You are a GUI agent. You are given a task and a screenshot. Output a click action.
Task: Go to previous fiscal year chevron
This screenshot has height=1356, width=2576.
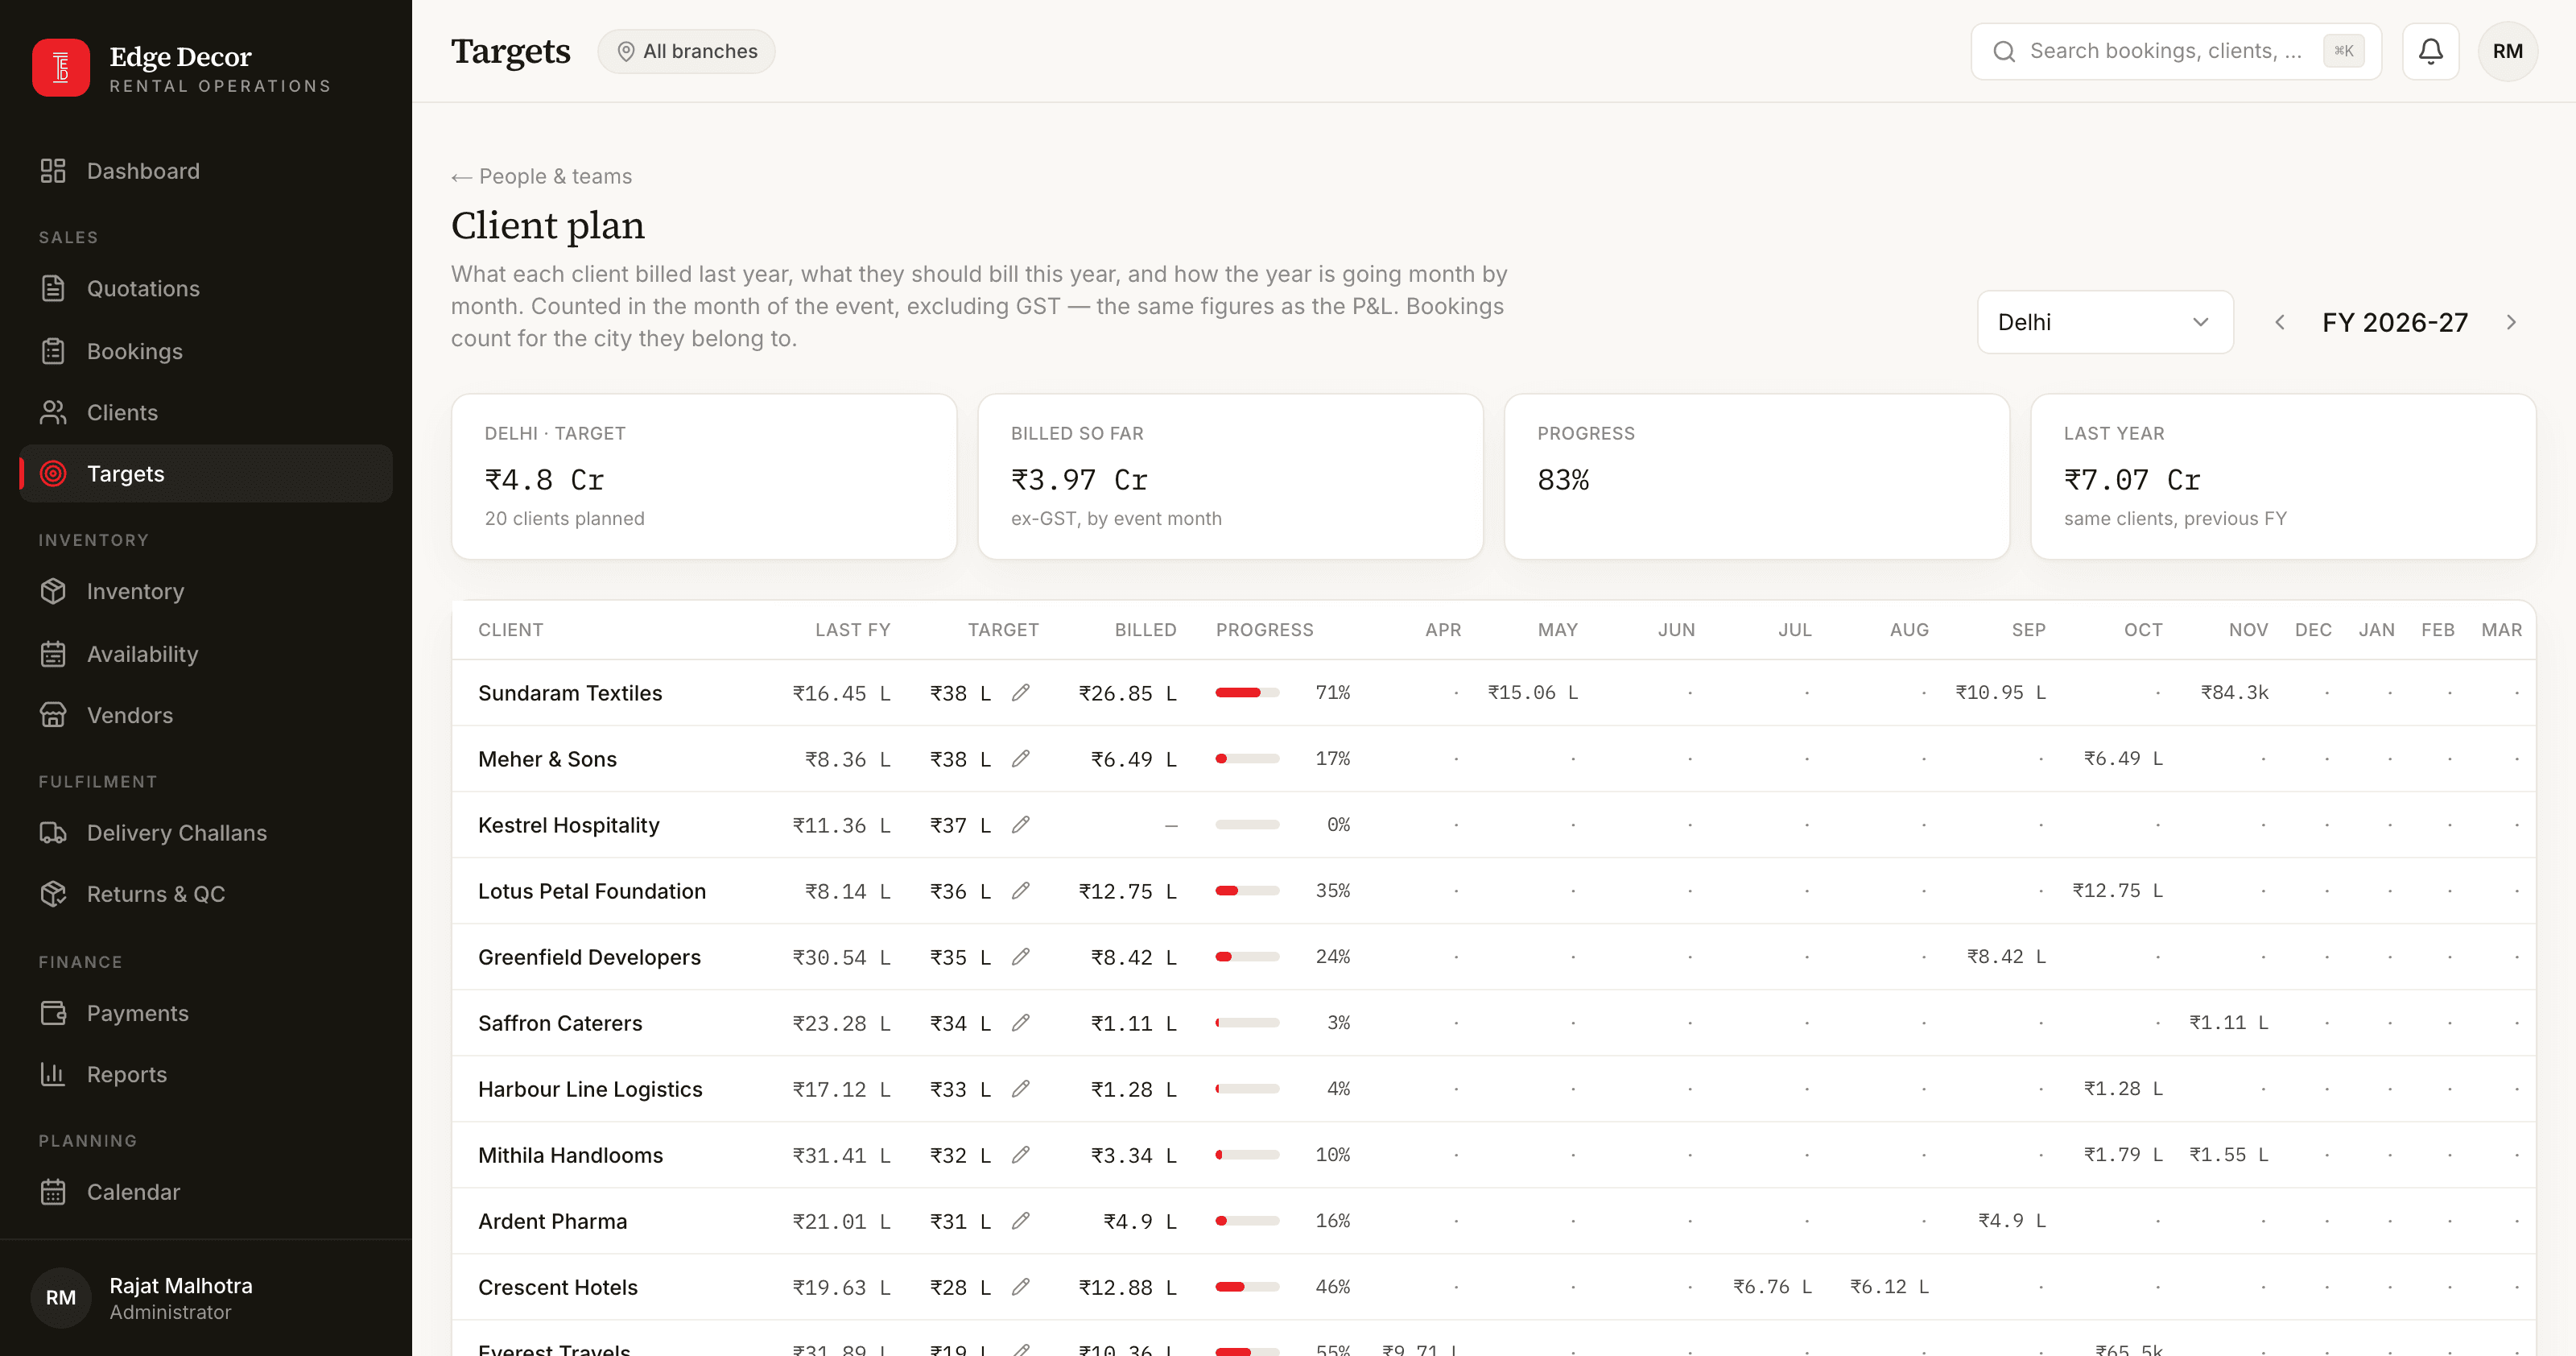tap(2280, 322)
